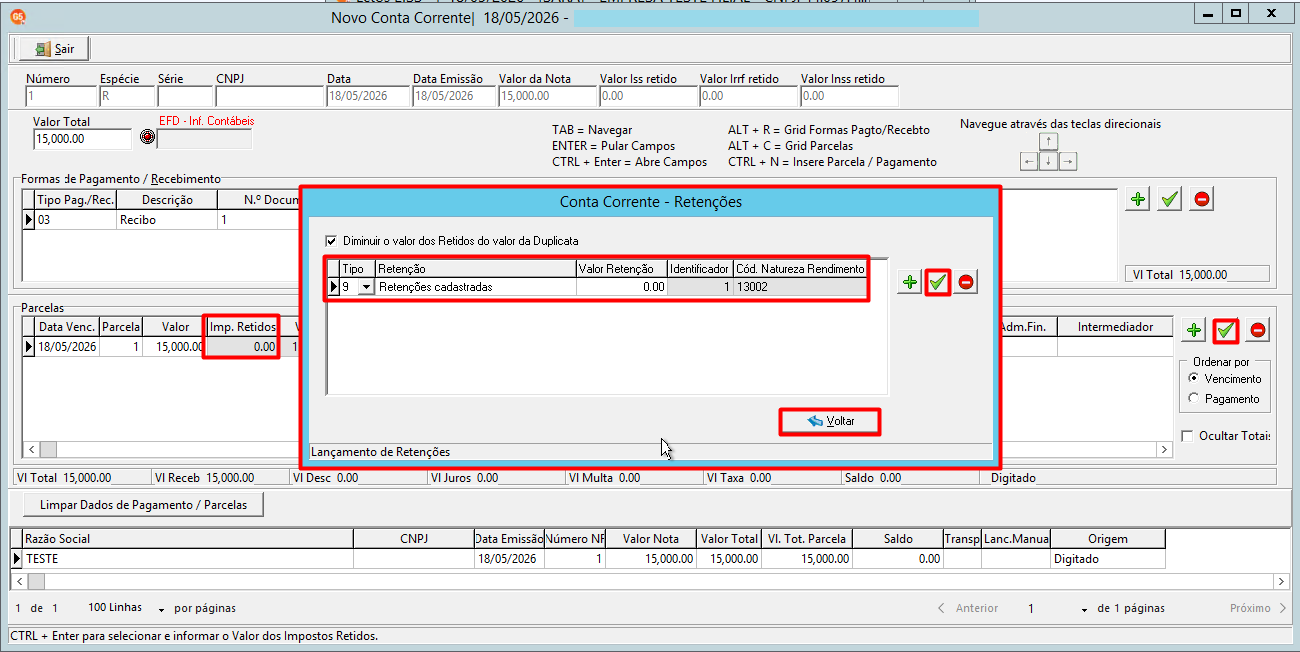
Task: Click the bottom grid's left scroll arrow
Action: 18,581
